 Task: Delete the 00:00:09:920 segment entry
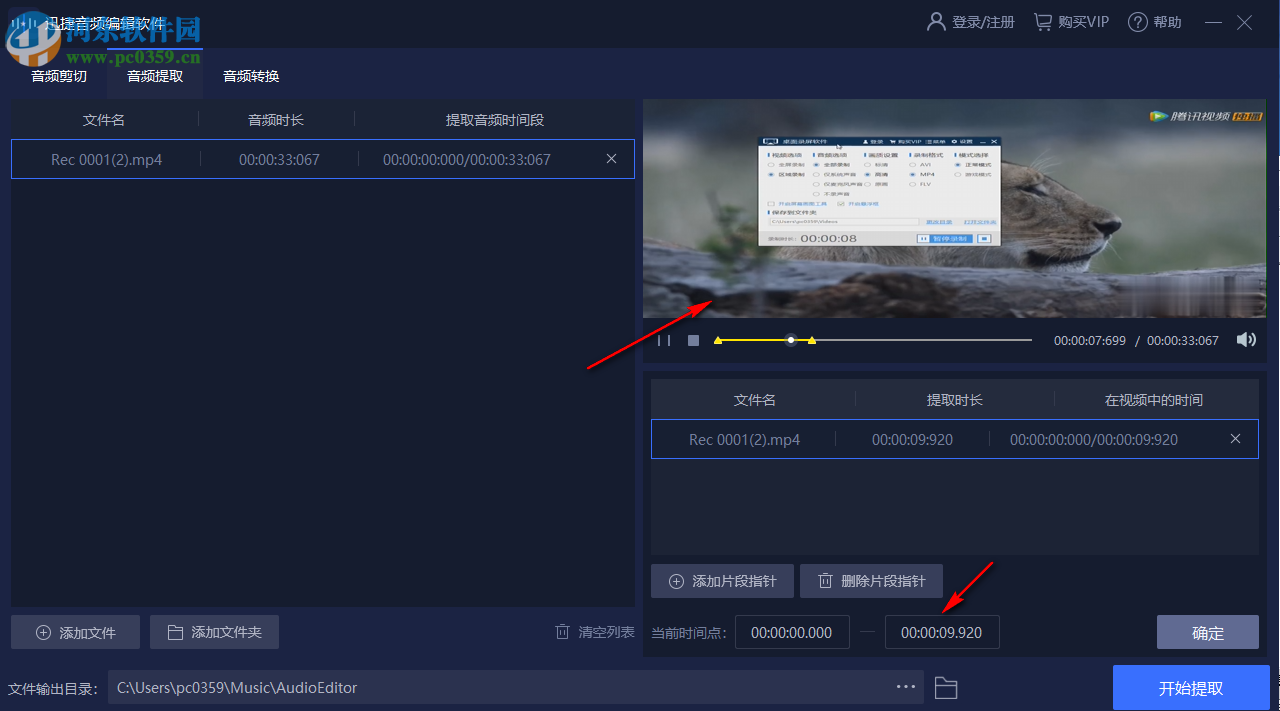tap(1235, 439)
